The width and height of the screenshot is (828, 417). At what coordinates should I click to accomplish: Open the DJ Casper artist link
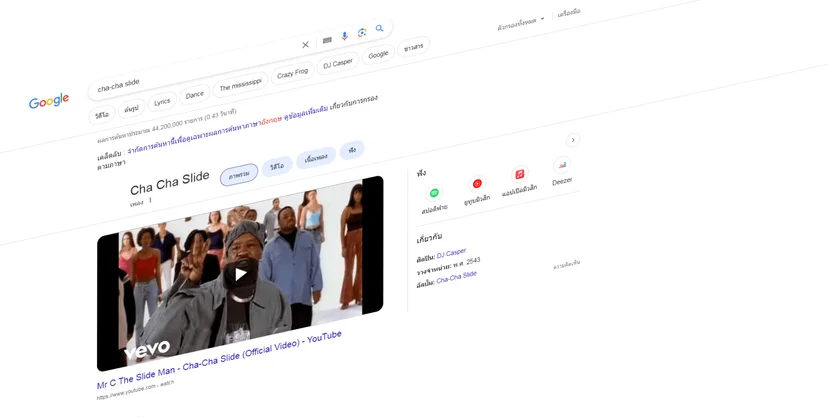click(451, 253)
